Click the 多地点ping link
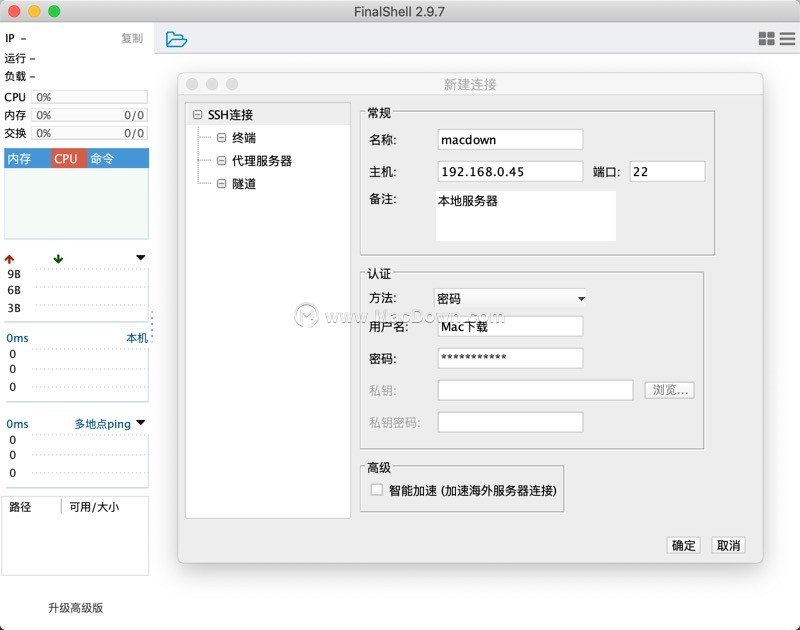This screenshot has width=800, height=630. (103, 423)
